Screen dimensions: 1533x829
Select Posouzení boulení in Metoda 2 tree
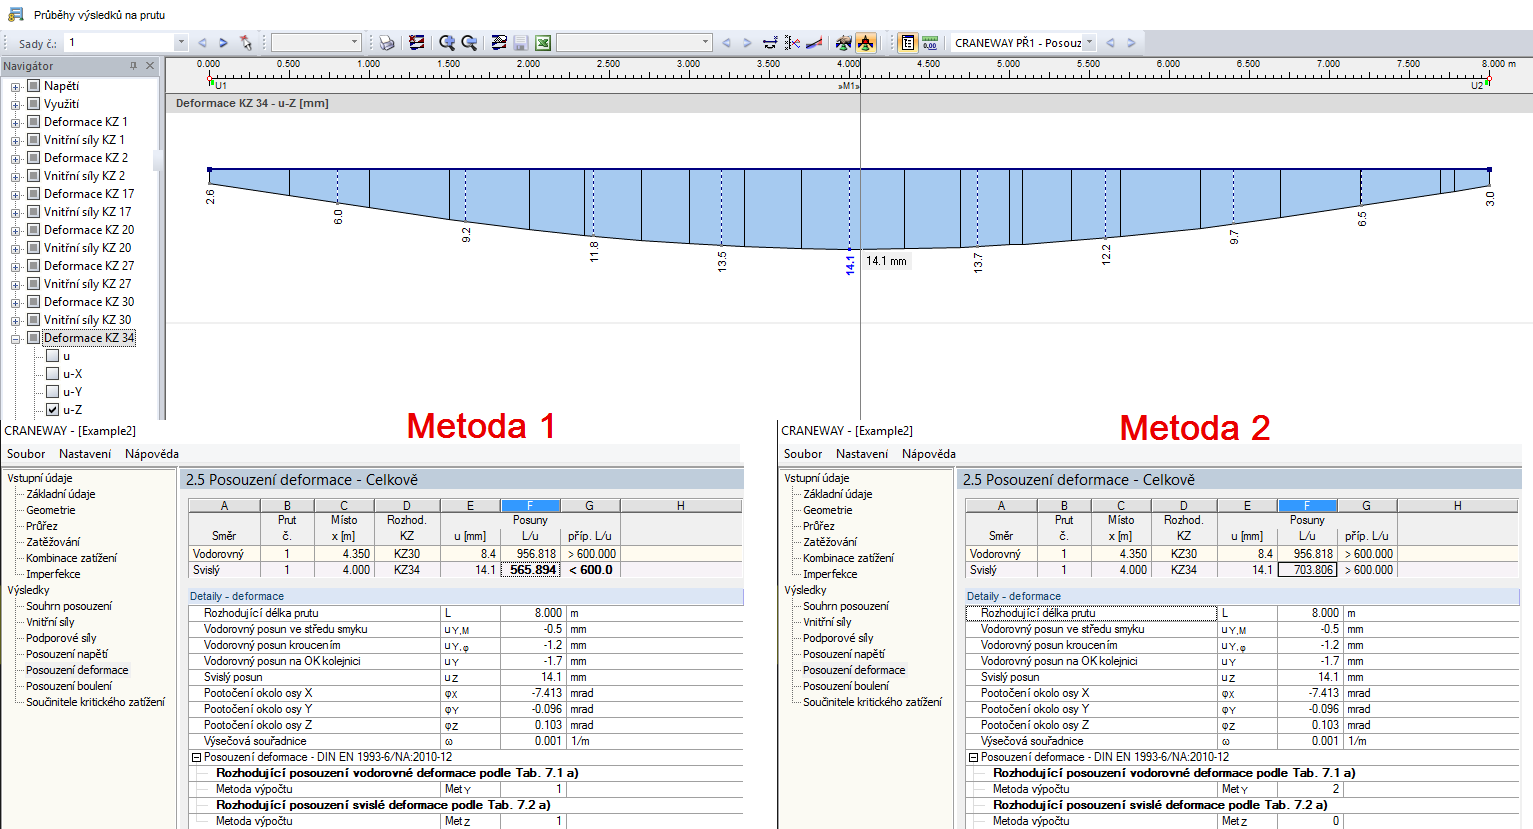(846, 686)
